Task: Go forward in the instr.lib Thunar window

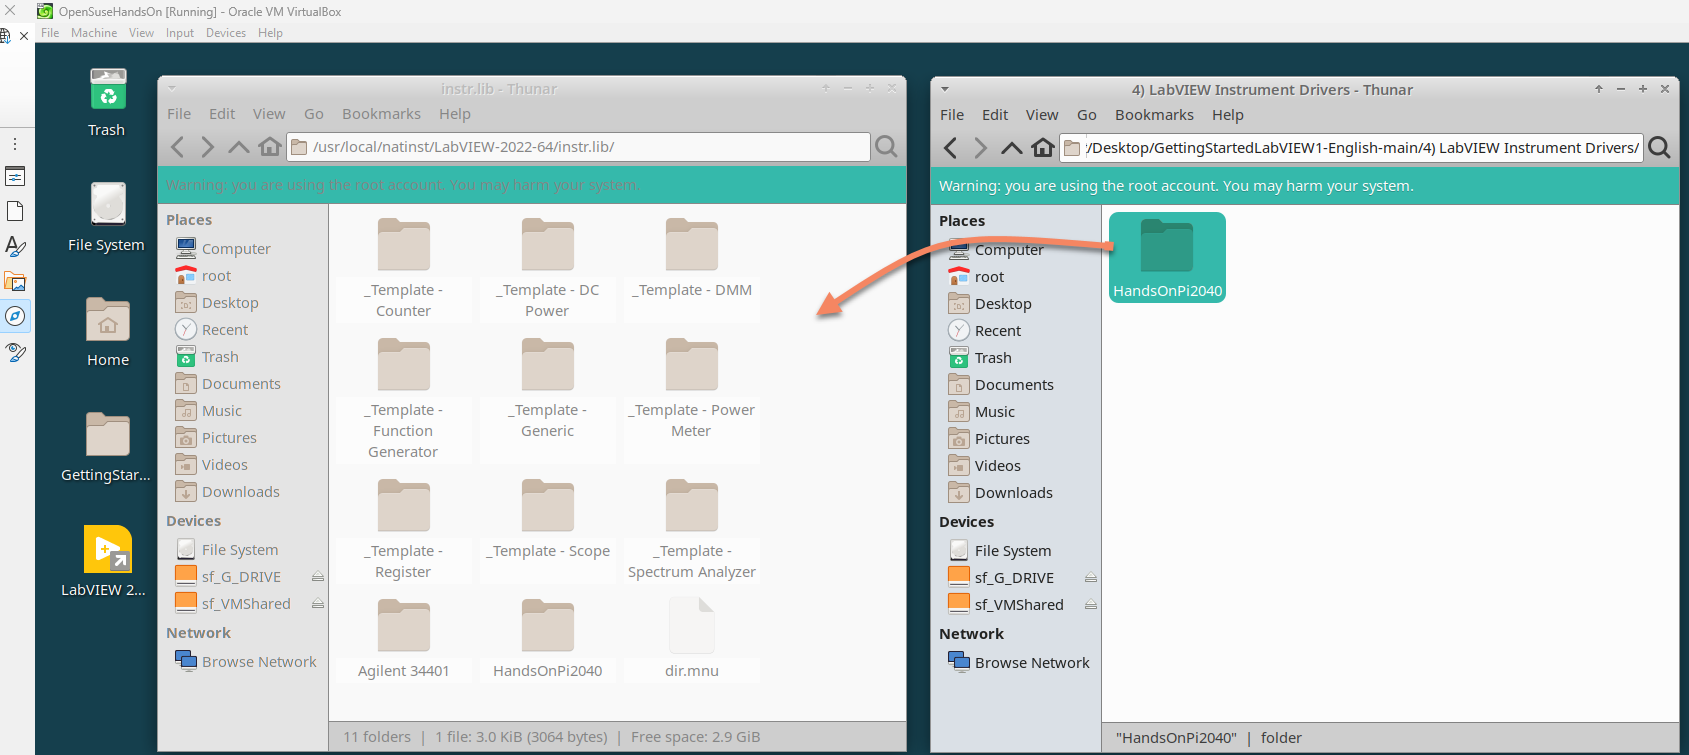Action: coord(207,147)
